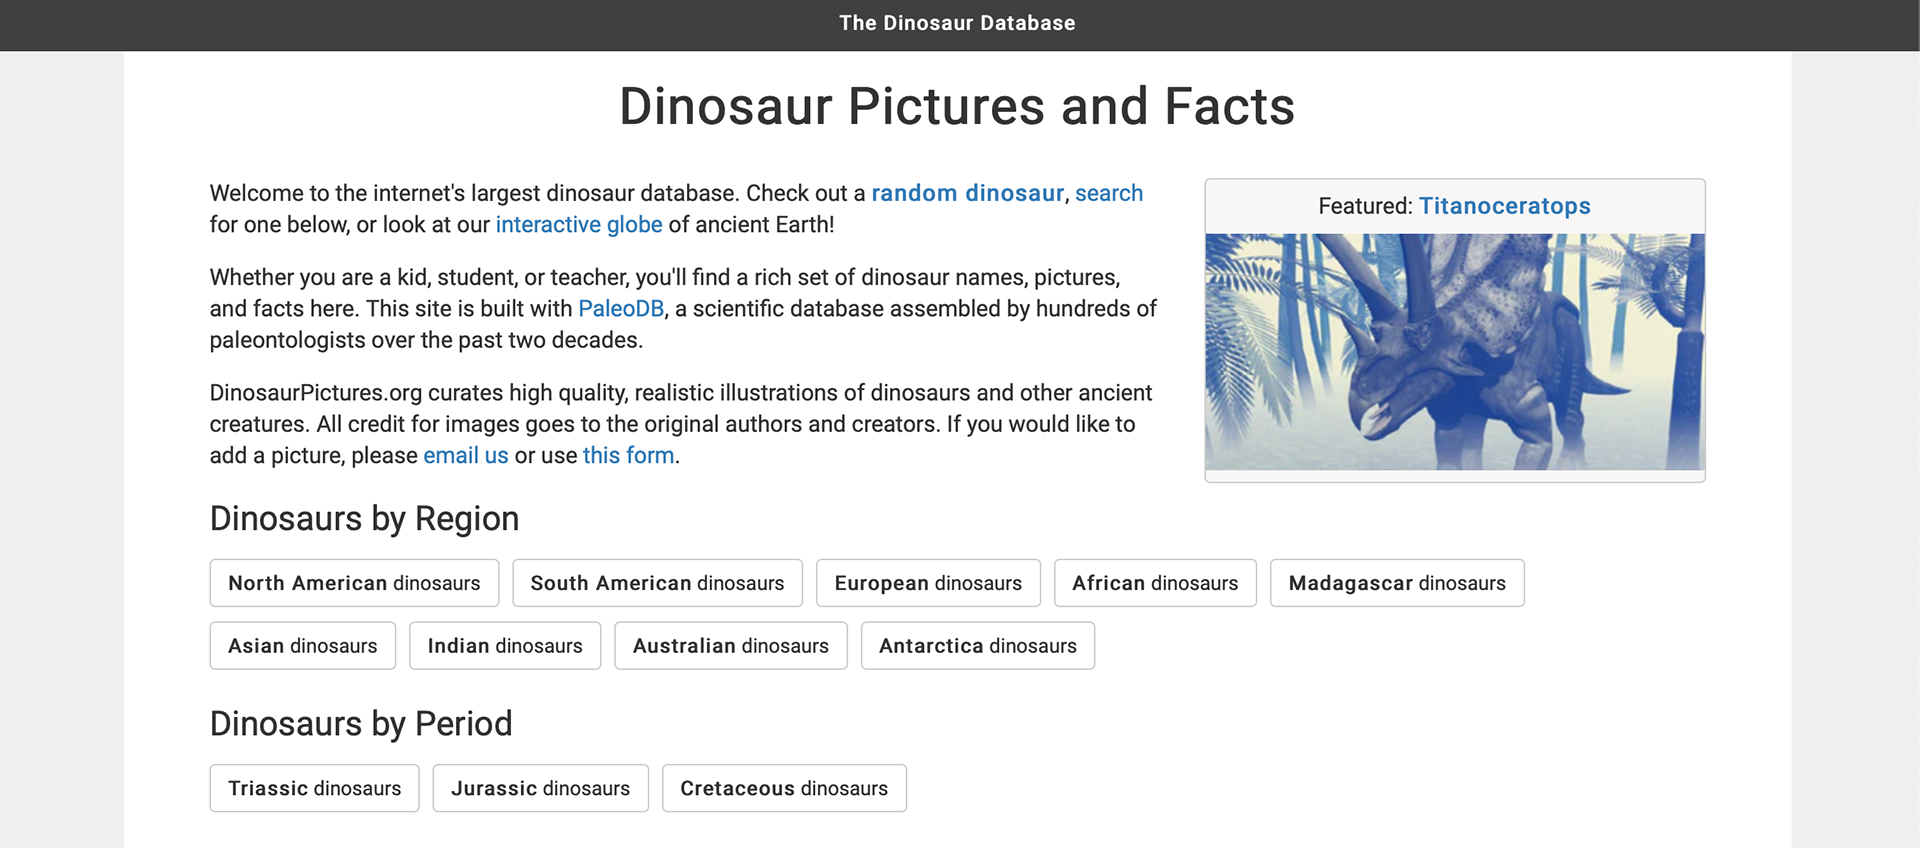This screenshot has height=848, width=1920.
Task: Click the Dinosaurs by Period heading
Action: pos(361,724)
